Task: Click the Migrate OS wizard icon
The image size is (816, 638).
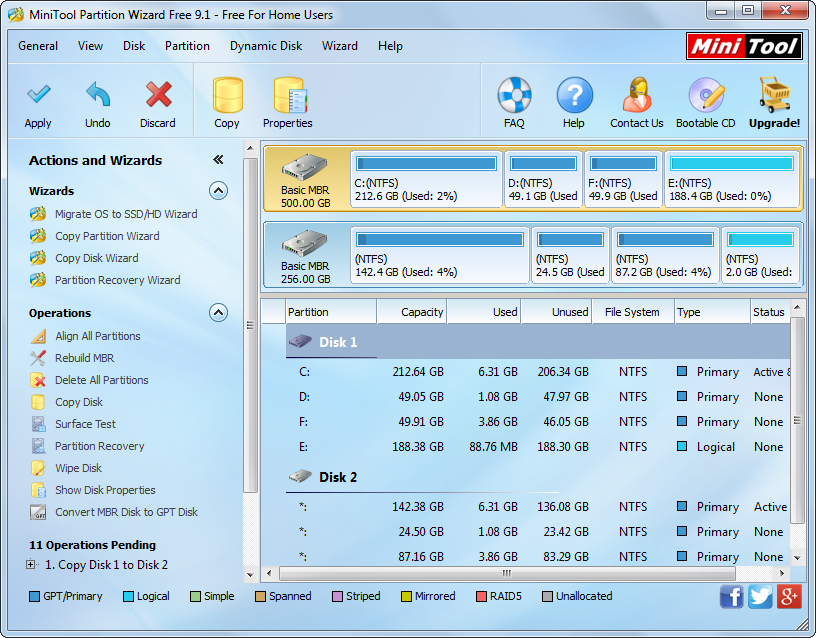Action: tap(38, 214)
